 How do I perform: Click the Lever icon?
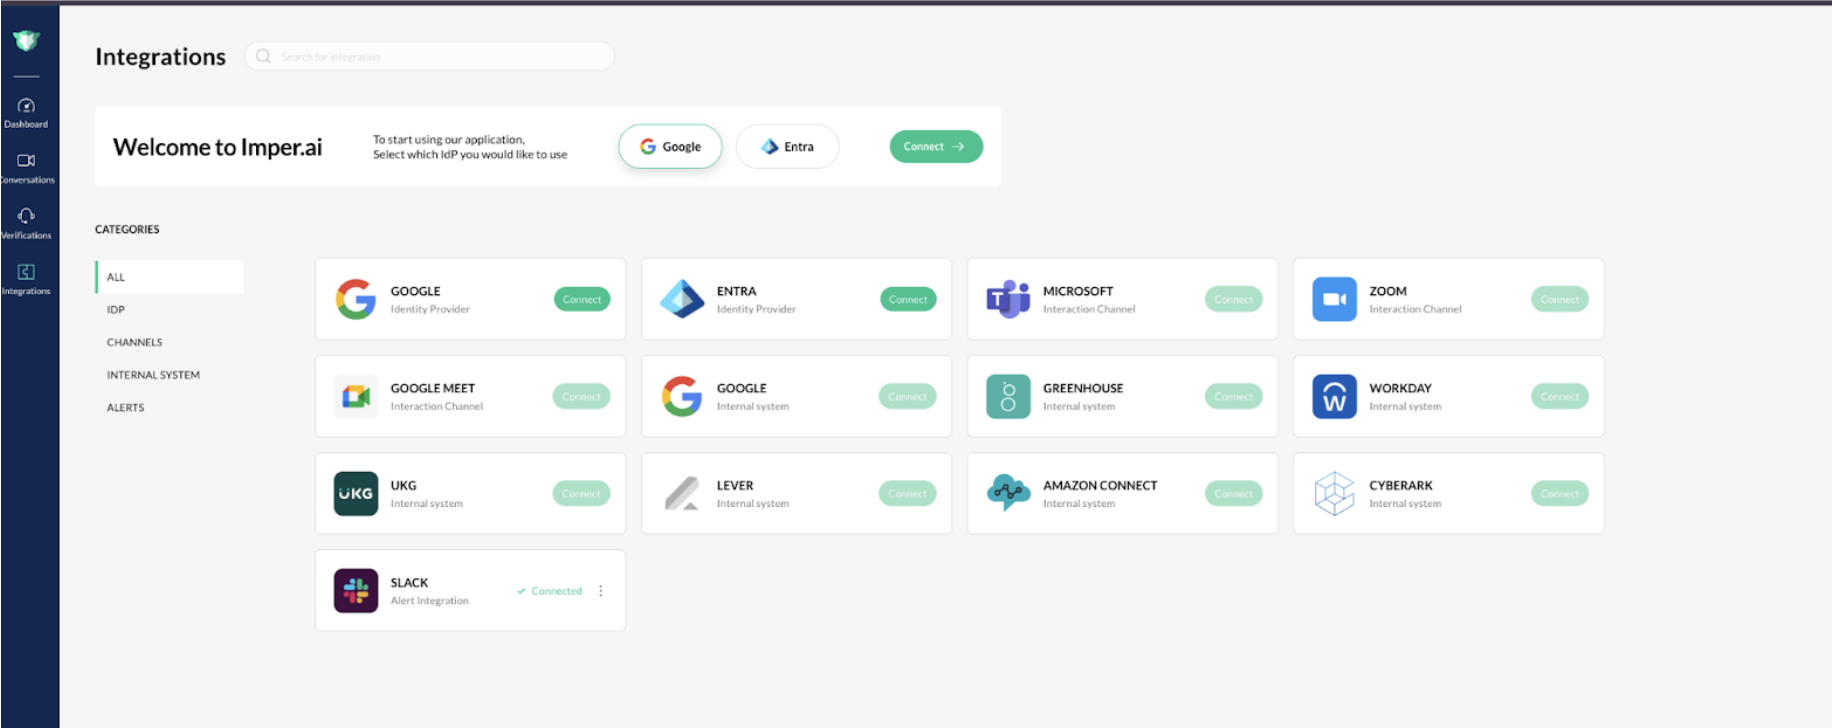point(682,493)
